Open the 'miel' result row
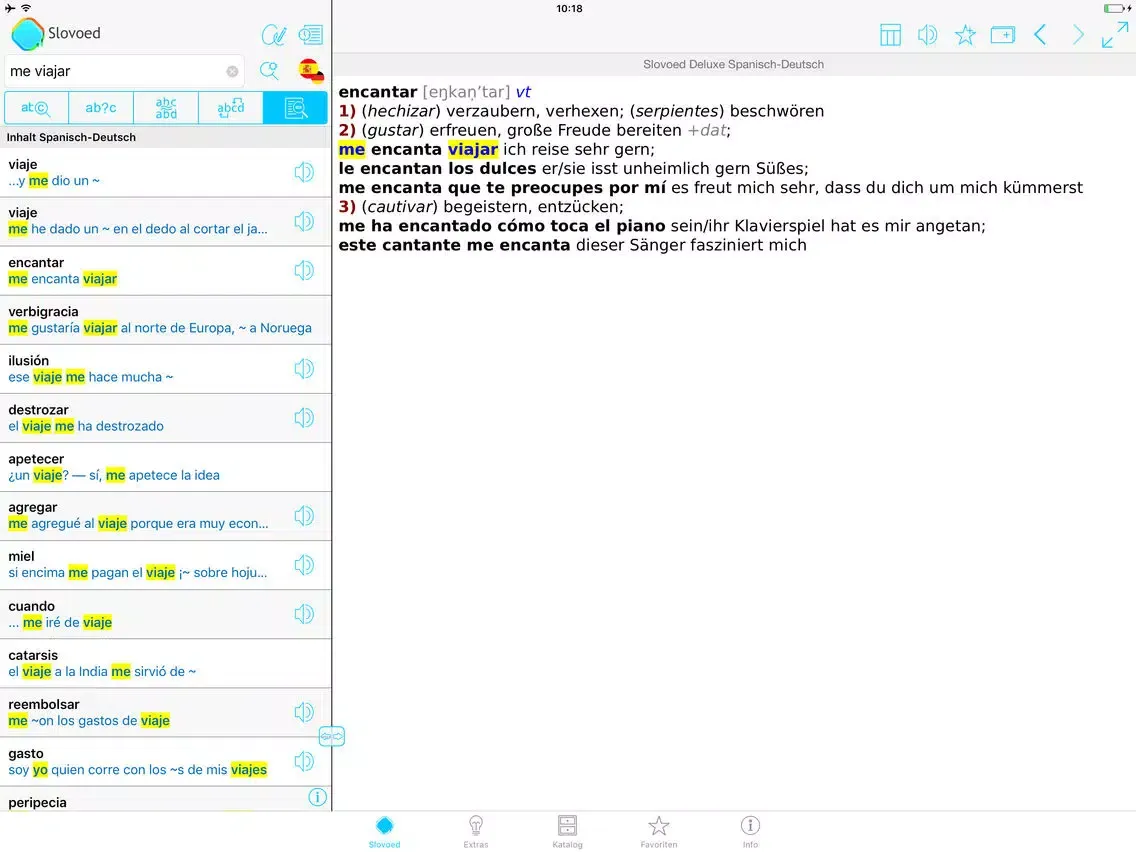1136x852 pixels. (x=166, y=565)
